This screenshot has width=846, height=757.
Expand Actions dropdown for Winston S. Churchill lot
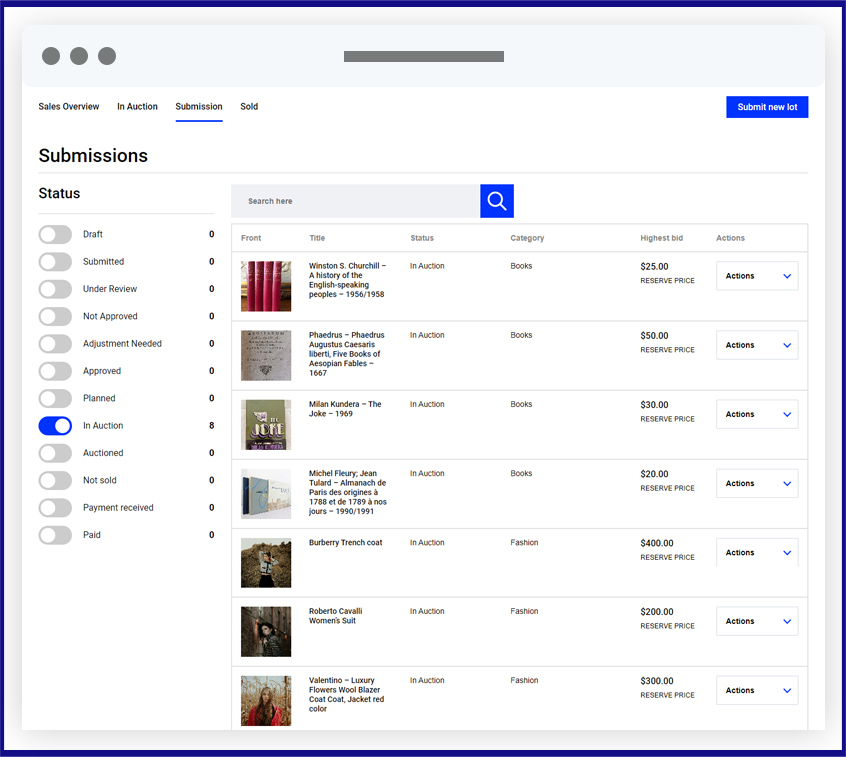(x=757, y=276)
